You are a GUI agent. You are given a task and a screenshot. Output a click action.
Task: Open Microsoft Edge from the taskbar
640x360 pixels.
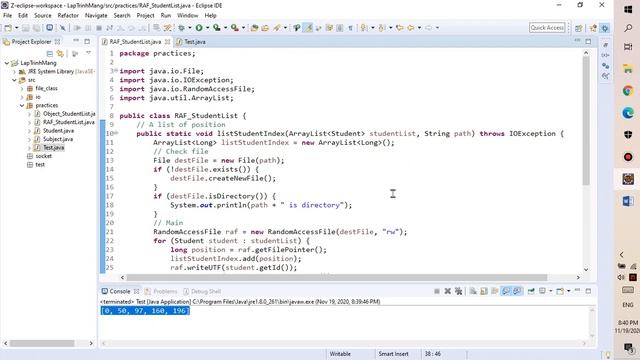628,113
